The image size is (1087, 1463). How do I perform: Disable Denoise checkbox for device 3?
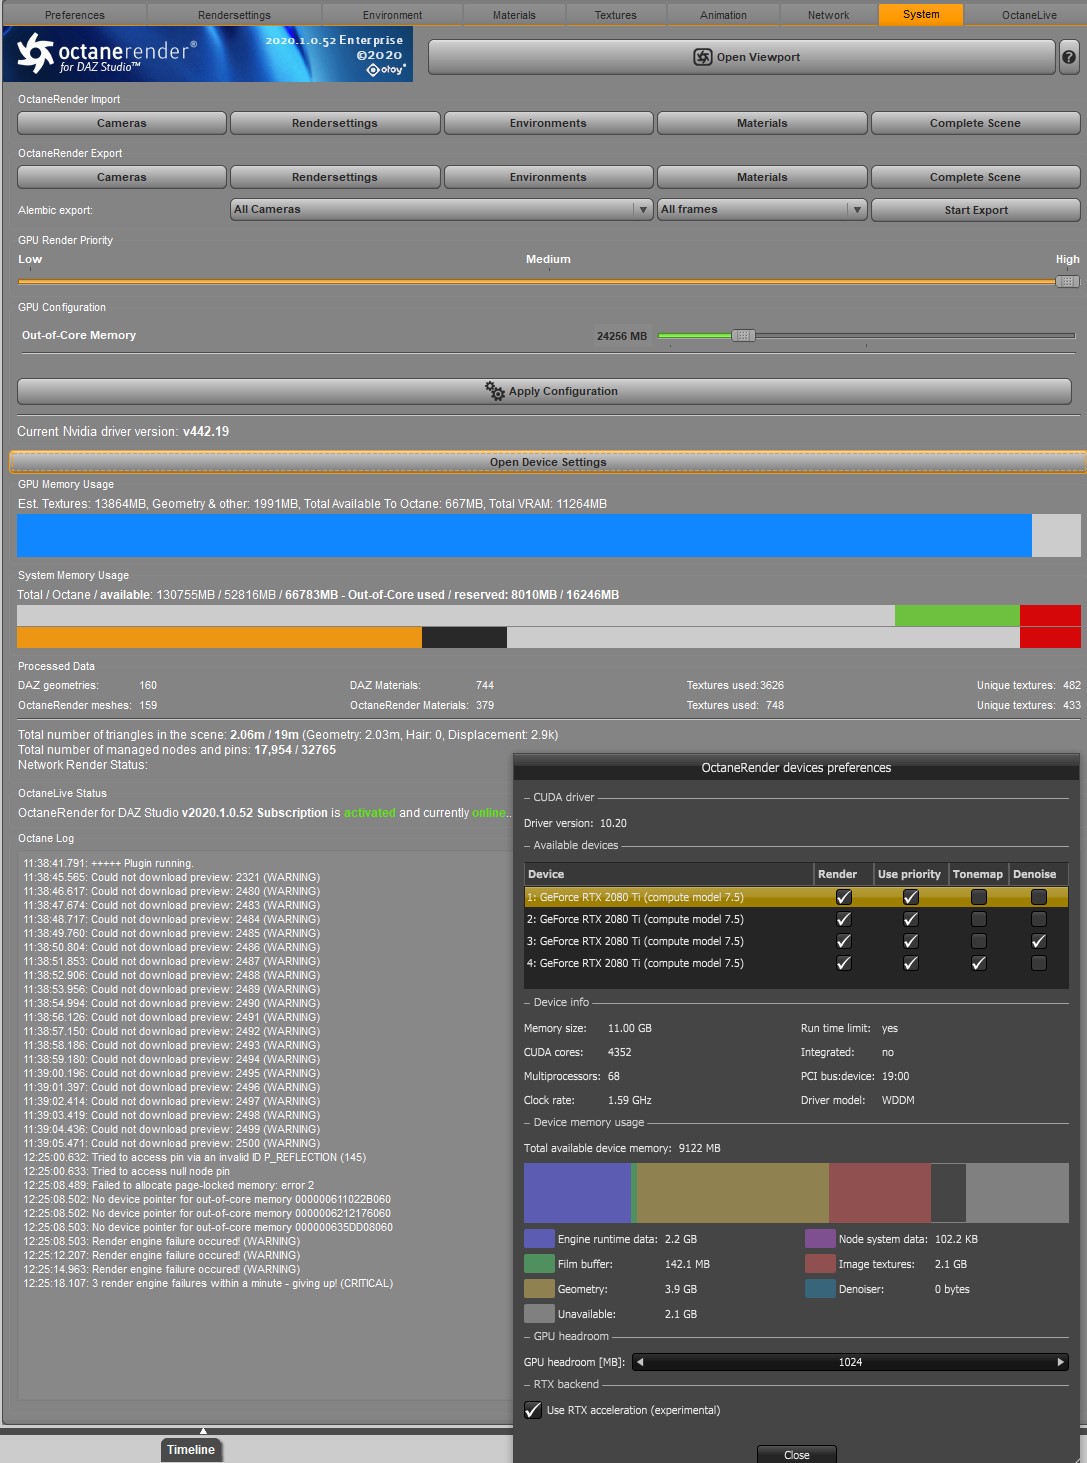tap(1039, 941)
